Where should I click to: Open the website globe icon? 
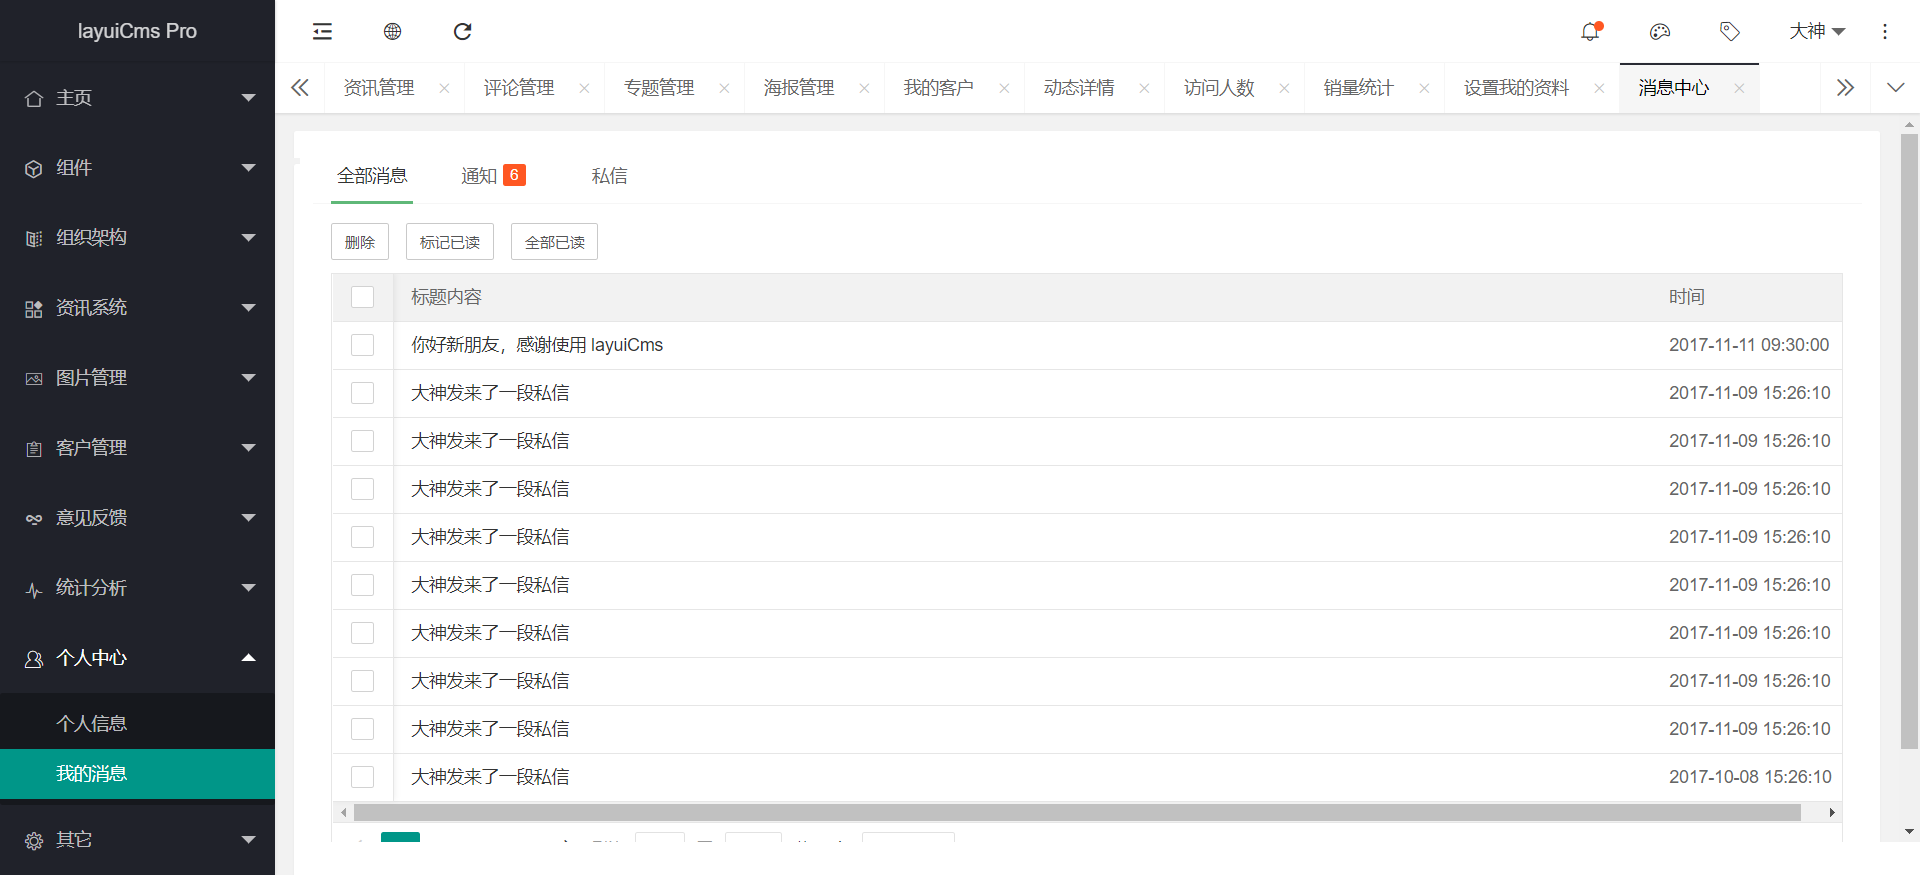(392, 31)
